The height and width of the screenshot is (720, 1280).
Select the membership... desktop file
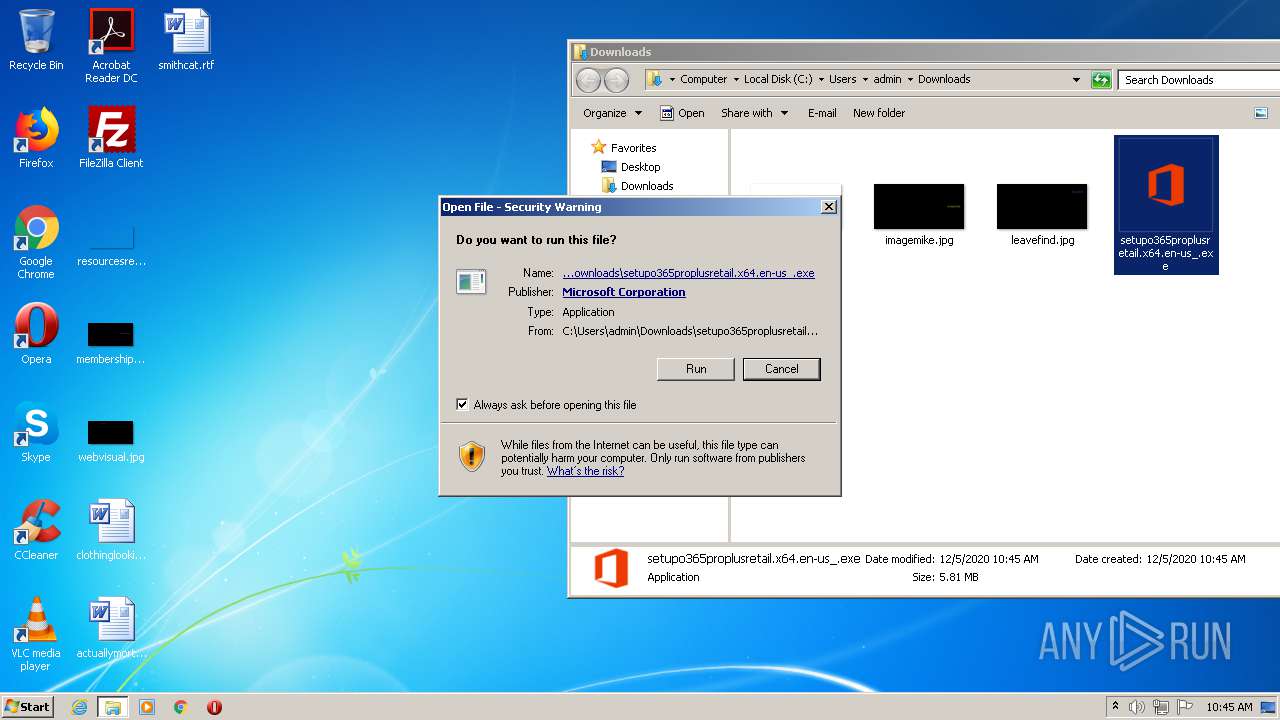coord(111,342)
